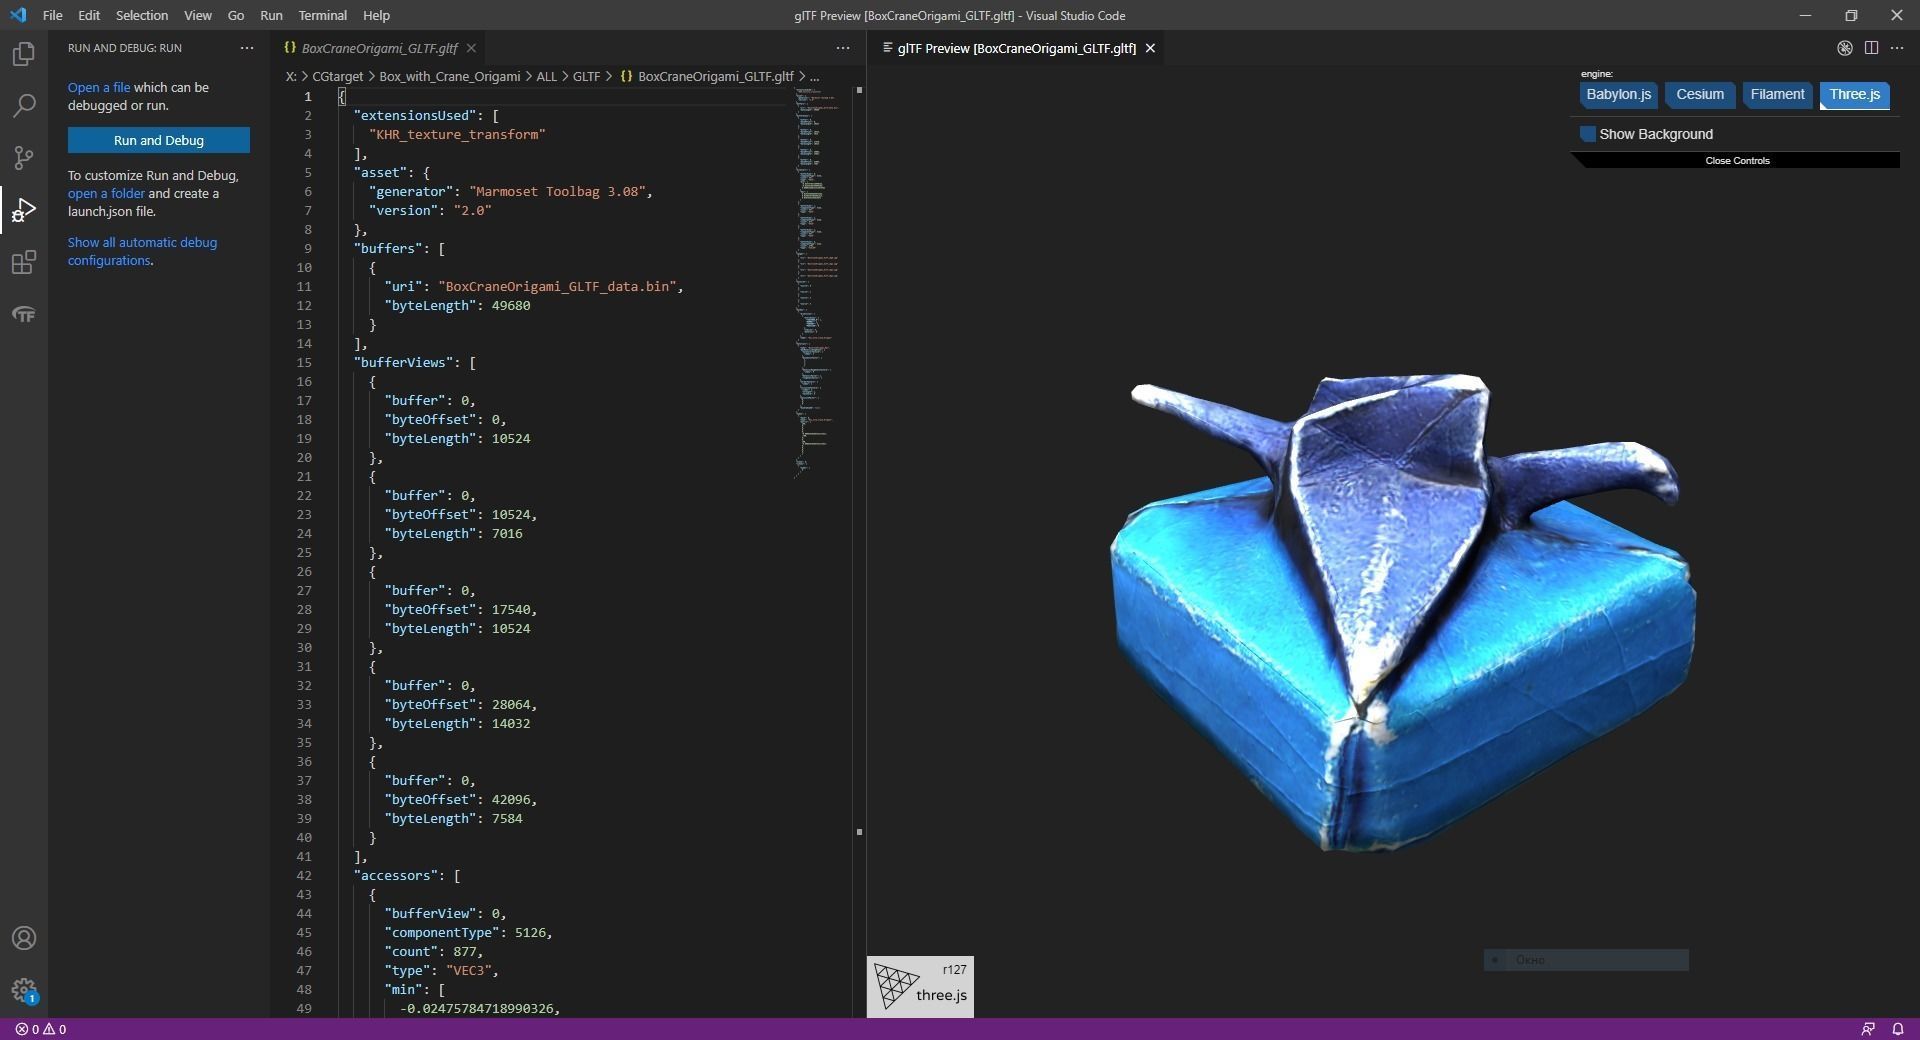Open the Terminal menu
This screenshot has width=1920, height=1040.
point(323,15)
